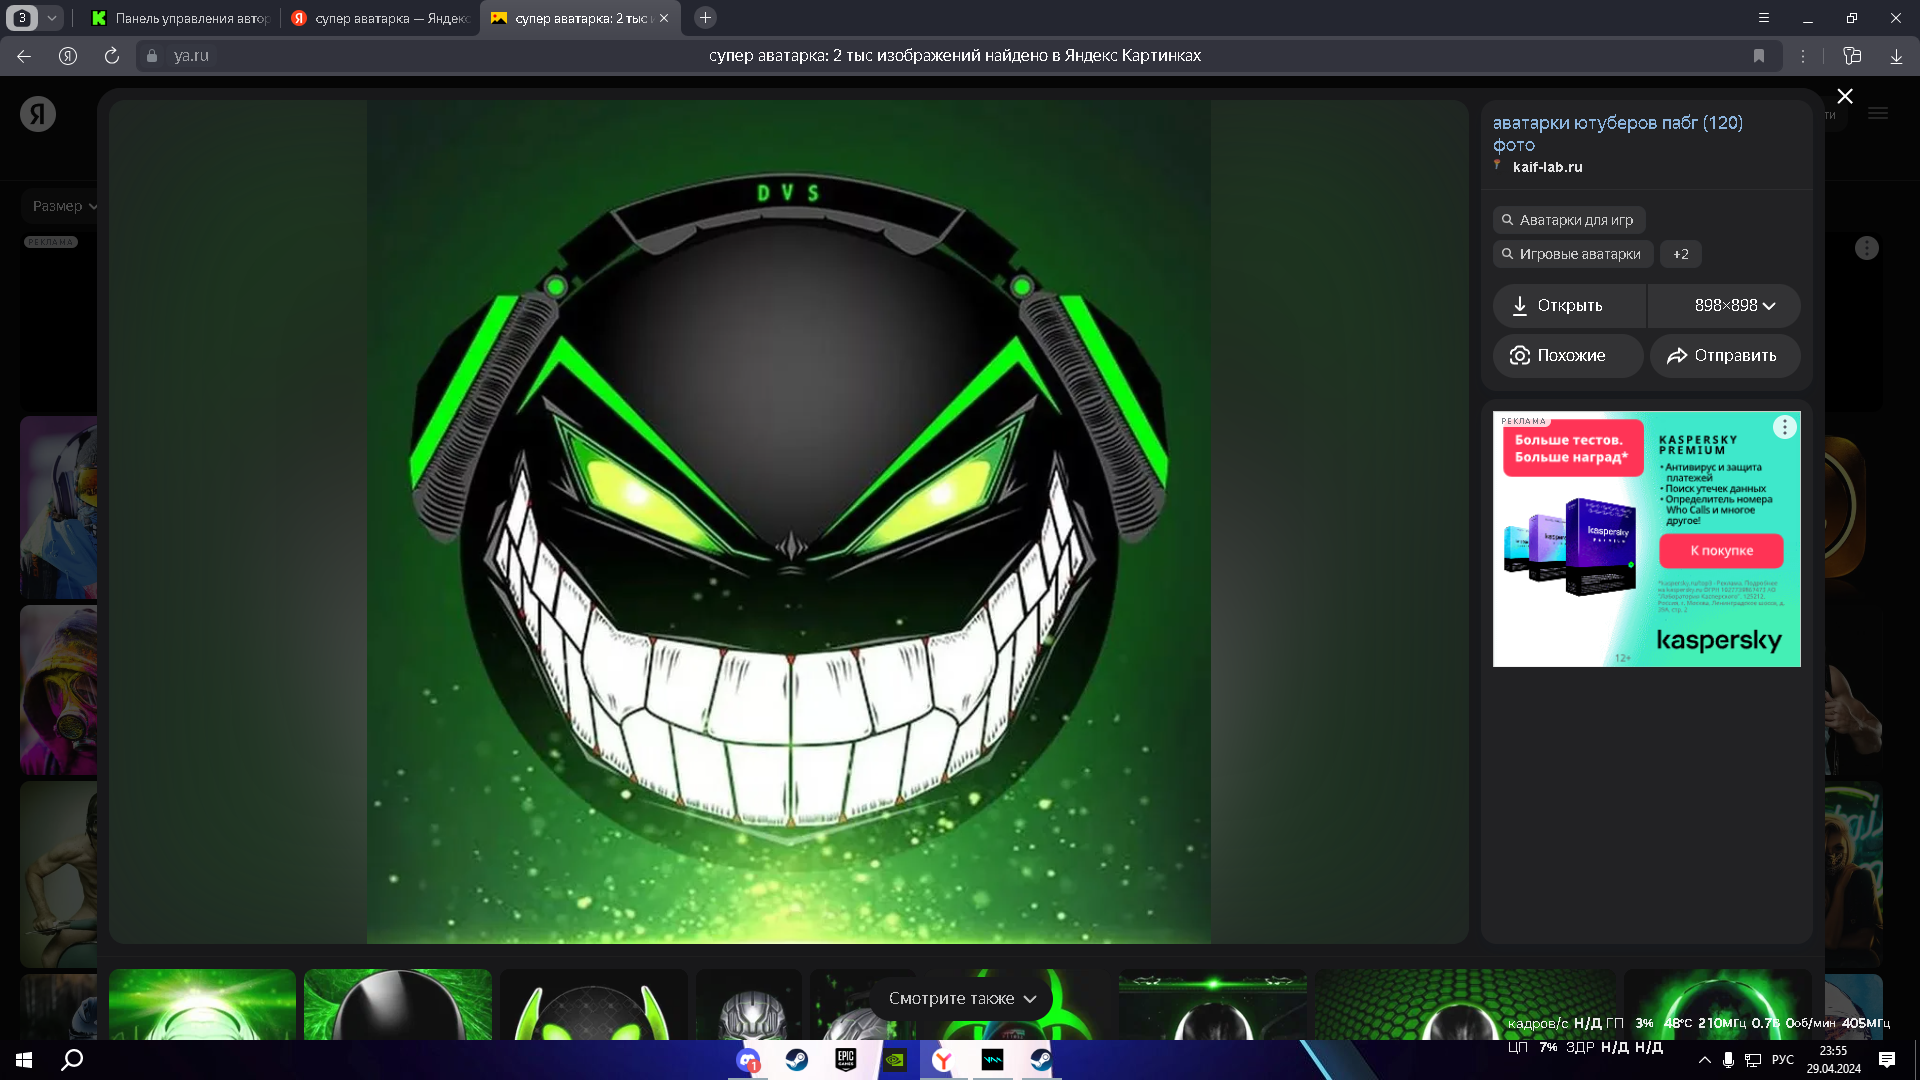Show the +2 additional tags
The image size is (1920, 1080).
click(x=1681, y=254)
